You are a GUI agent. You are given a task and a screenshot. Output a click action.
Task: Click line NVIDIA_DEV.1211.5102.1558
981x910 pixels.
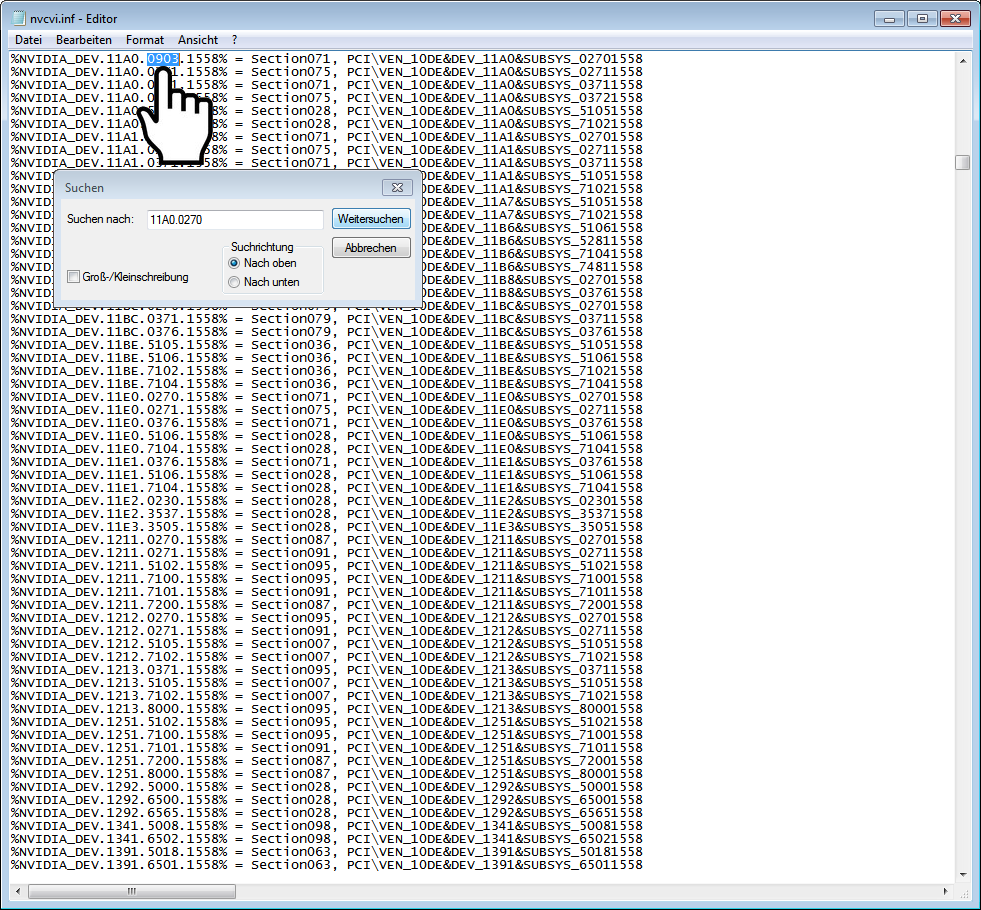(327, 566)
